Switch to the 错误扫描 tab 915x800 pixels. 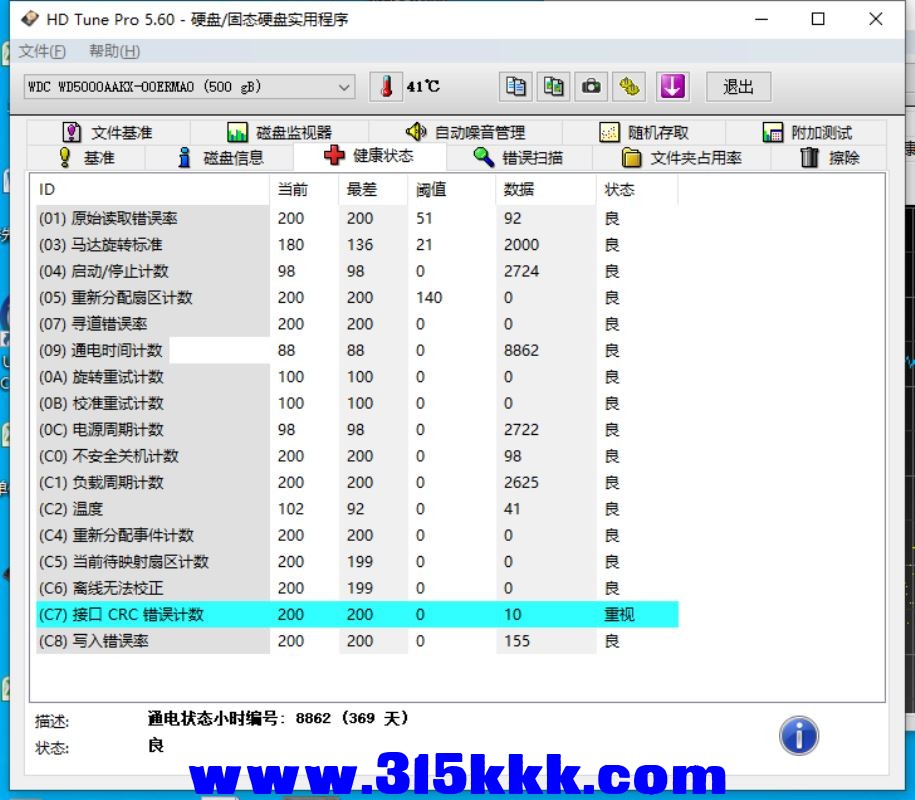pos(518,158)
